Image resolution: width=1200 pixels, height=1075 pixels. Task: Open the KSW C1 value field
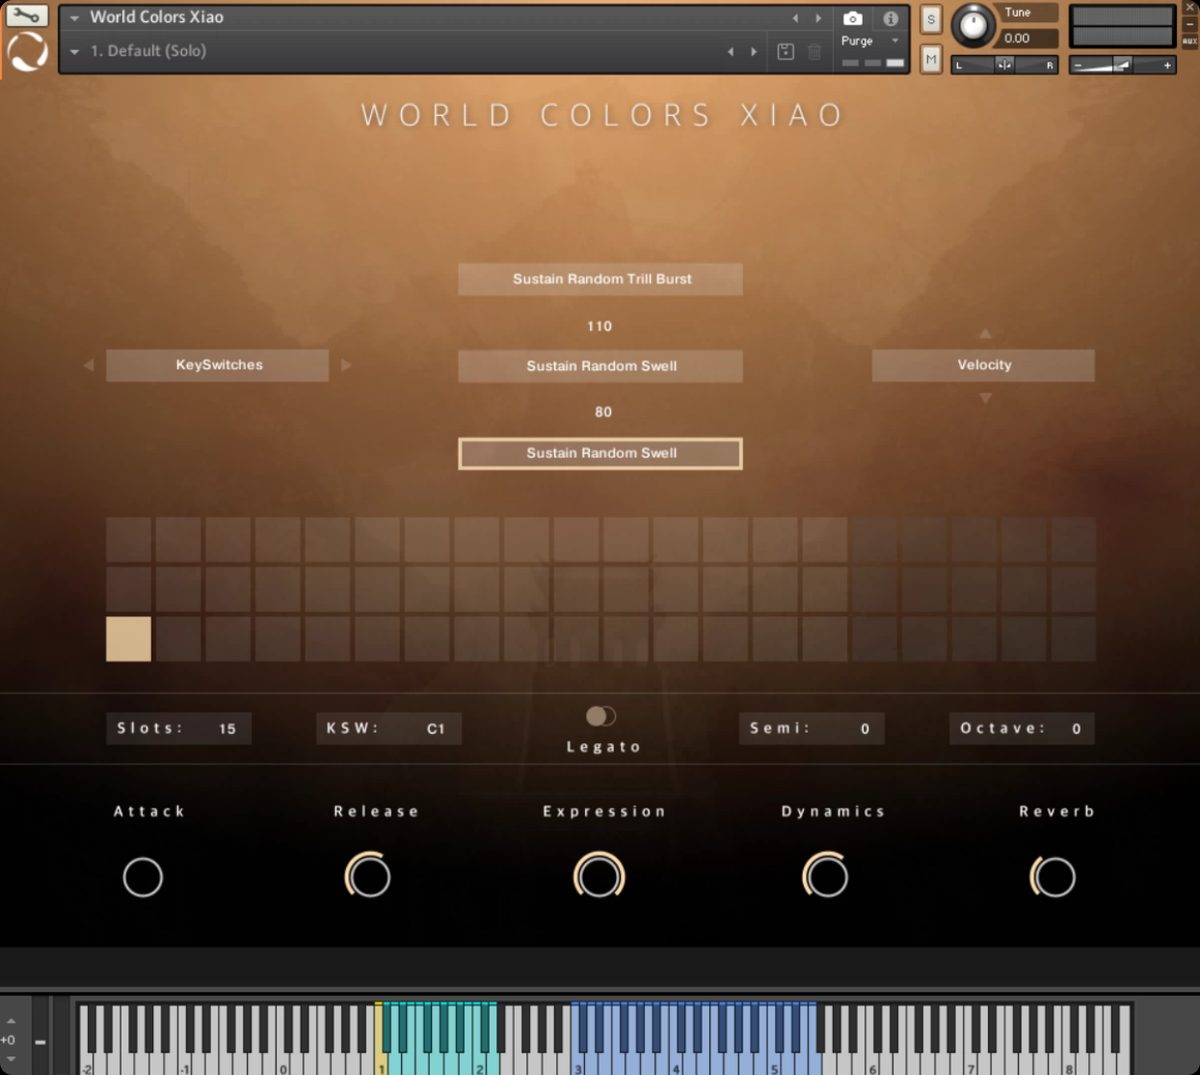click(x=389, y=728)
